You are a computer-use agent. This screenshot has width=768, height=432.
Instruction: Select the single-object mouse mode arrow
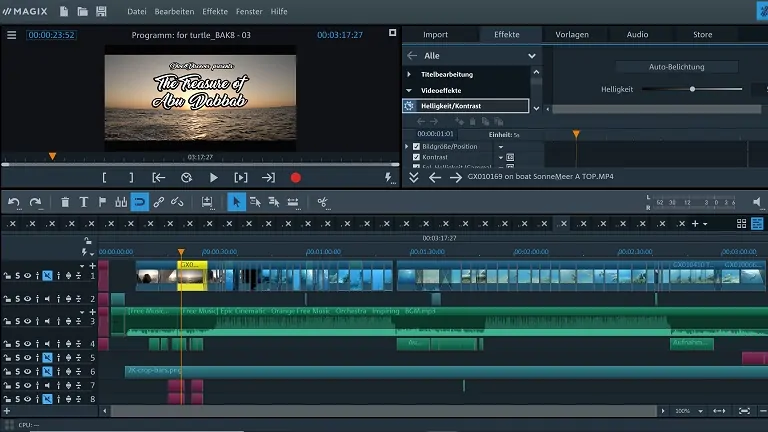coord(236,202)
